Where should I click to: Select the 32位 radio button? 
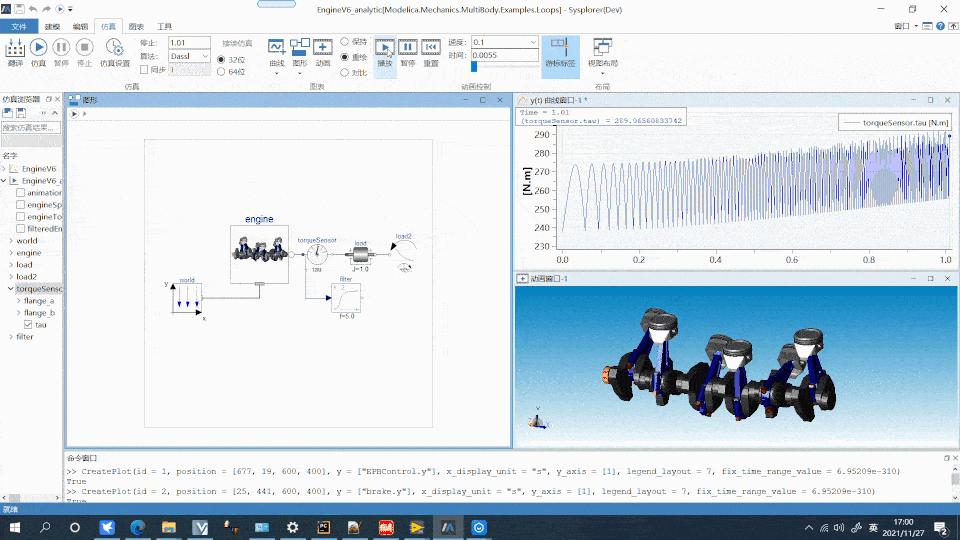[x=221, y=59]
